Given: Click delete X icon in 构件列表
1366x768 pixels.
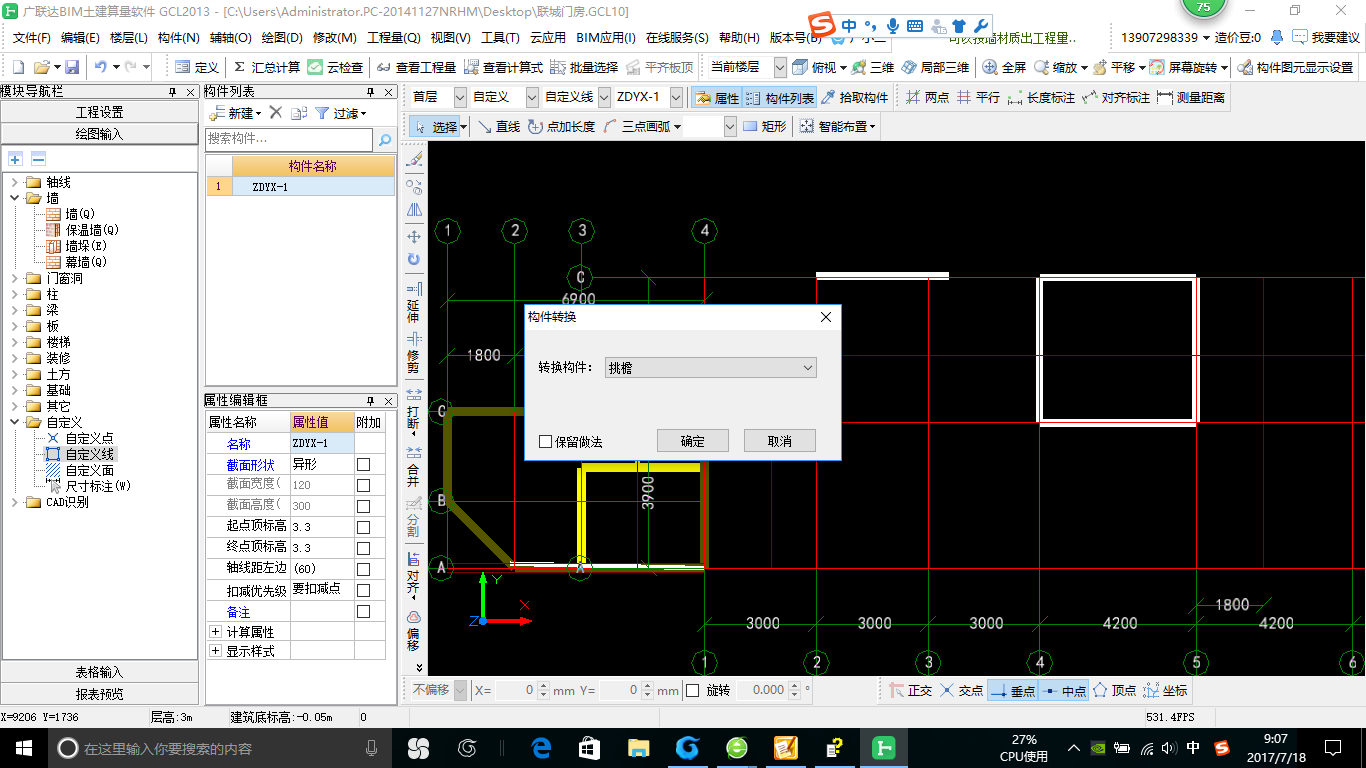Looking at the screenshot, I should (276, 113).
